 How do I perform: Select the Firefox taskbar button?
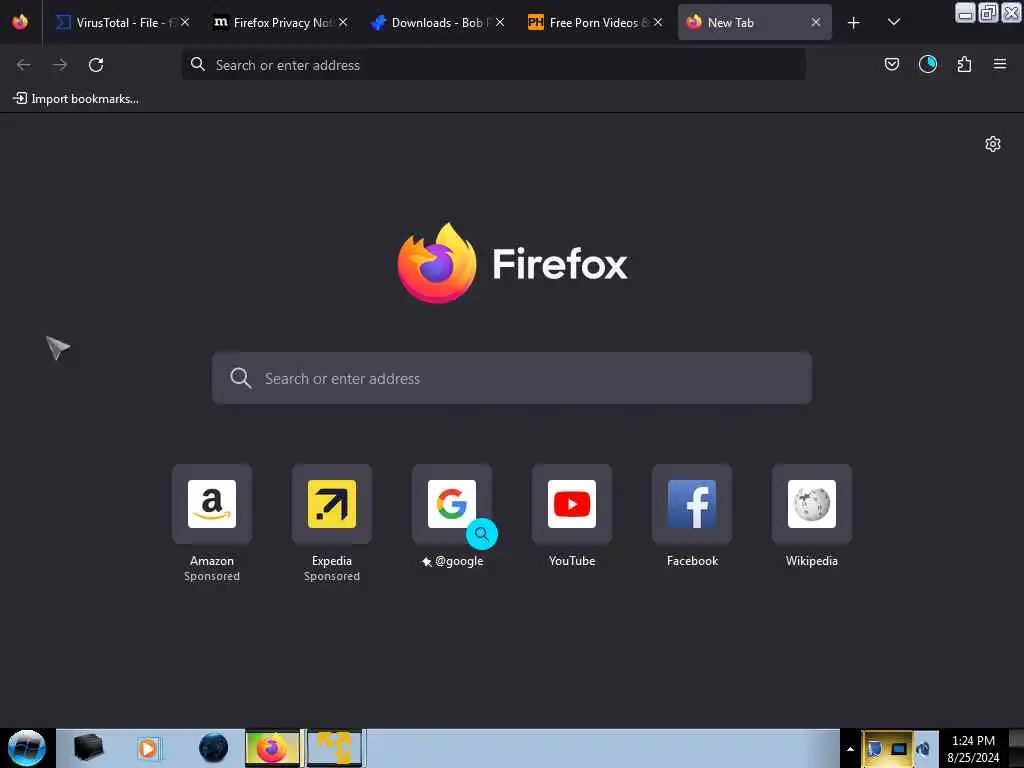[x=273, y=748]
